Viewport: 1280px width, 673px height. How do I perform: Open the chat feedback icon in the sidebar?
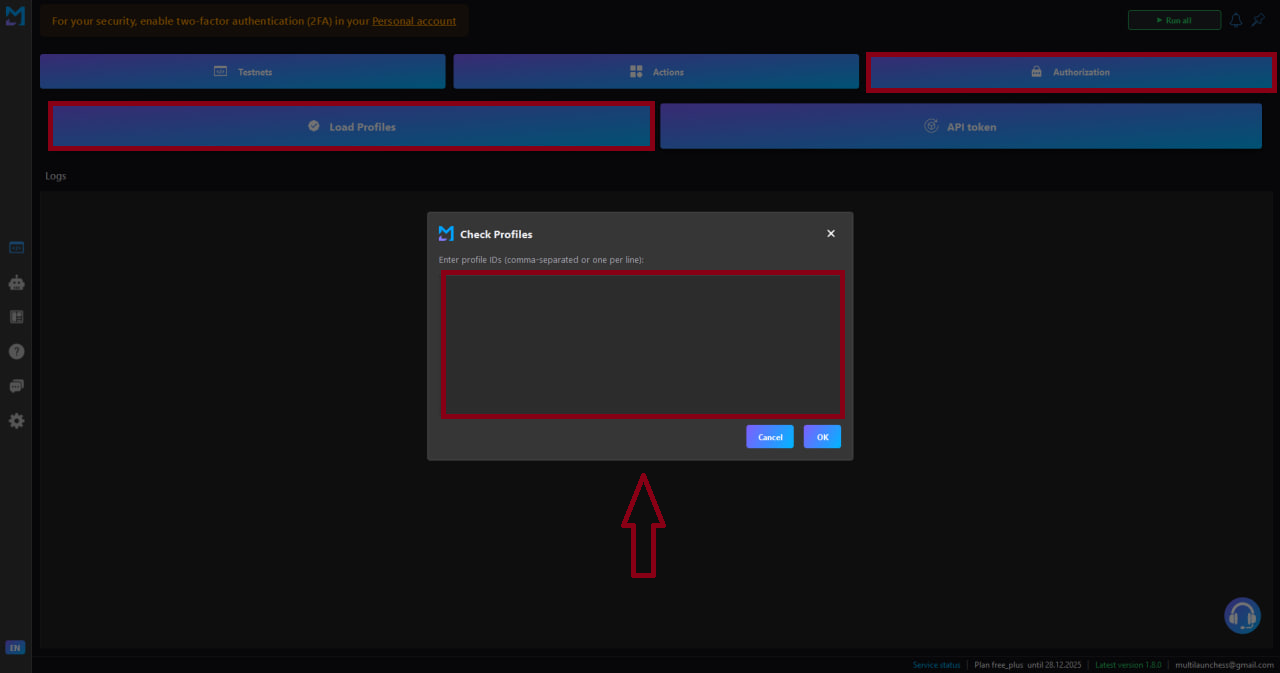15,385
